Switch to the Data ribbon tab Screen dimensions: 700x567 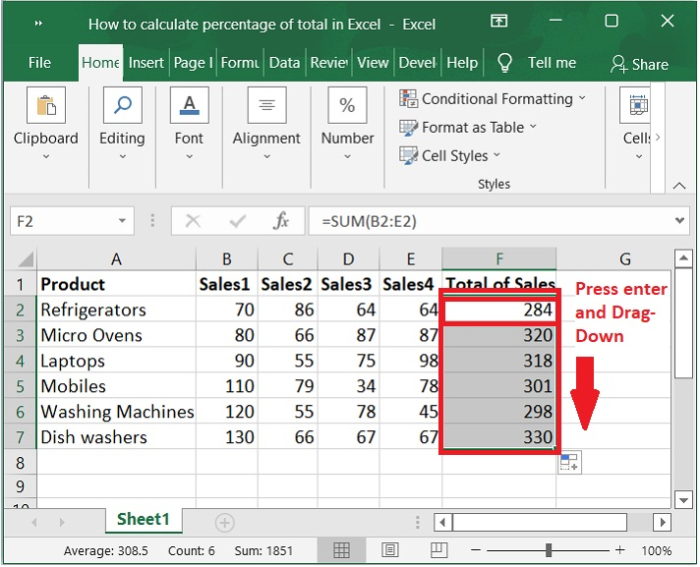pos(284,62)
